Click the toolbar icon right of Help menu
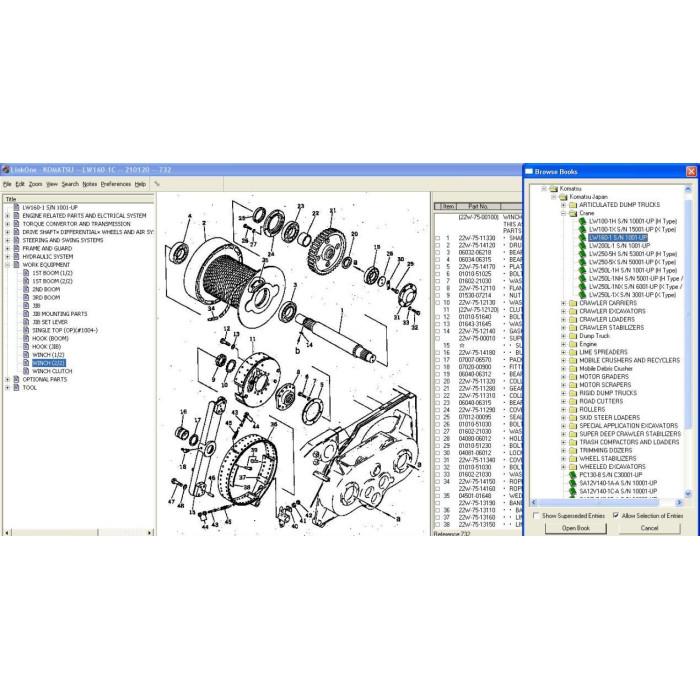The height and width of the screenshot is (700, 700). click(x=157, y=184)
